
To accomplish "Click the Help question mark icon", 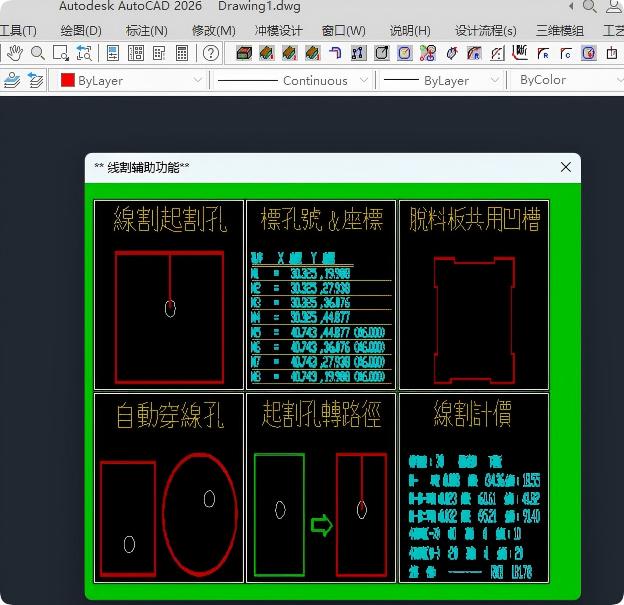I will 211,53.
